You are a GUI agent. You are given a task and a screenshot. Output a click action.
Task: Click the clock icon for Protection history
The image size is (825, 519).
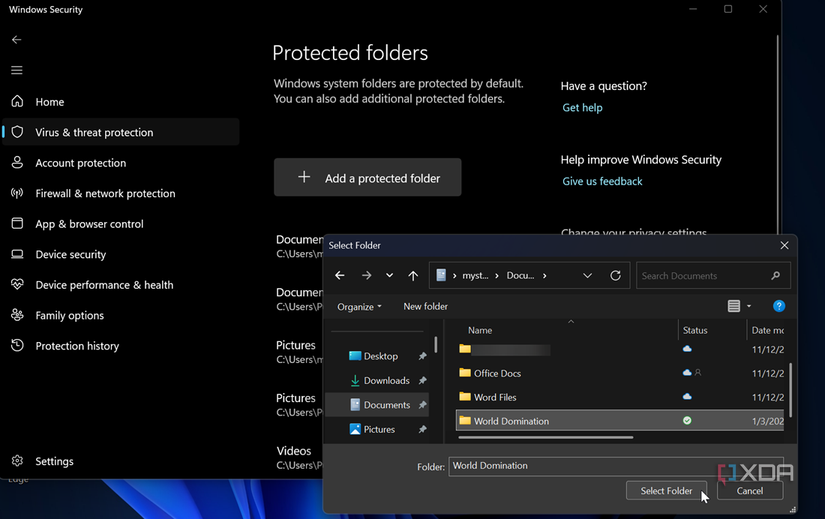click(x=17, y=345)
